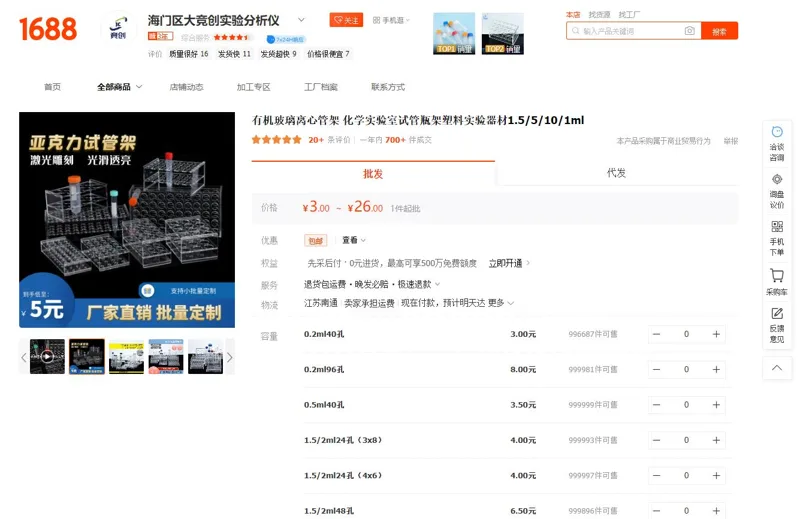800x519 pixels.
Task: Click the orange 搜索 button
Action: 719,31
